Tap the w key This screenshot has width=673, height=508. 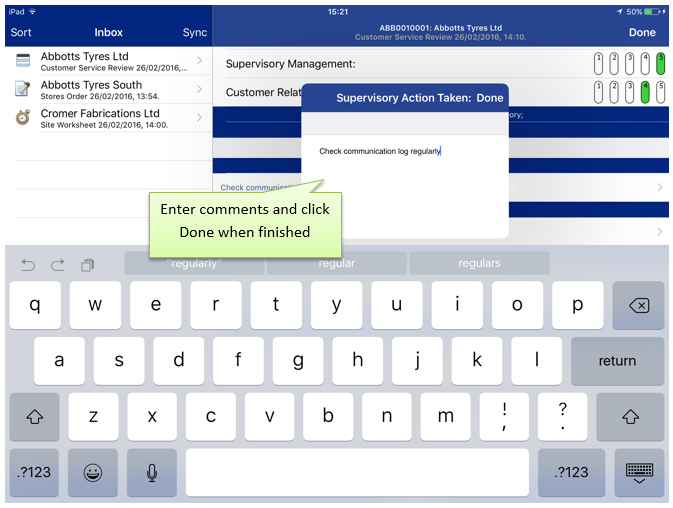tap(95, 305)
